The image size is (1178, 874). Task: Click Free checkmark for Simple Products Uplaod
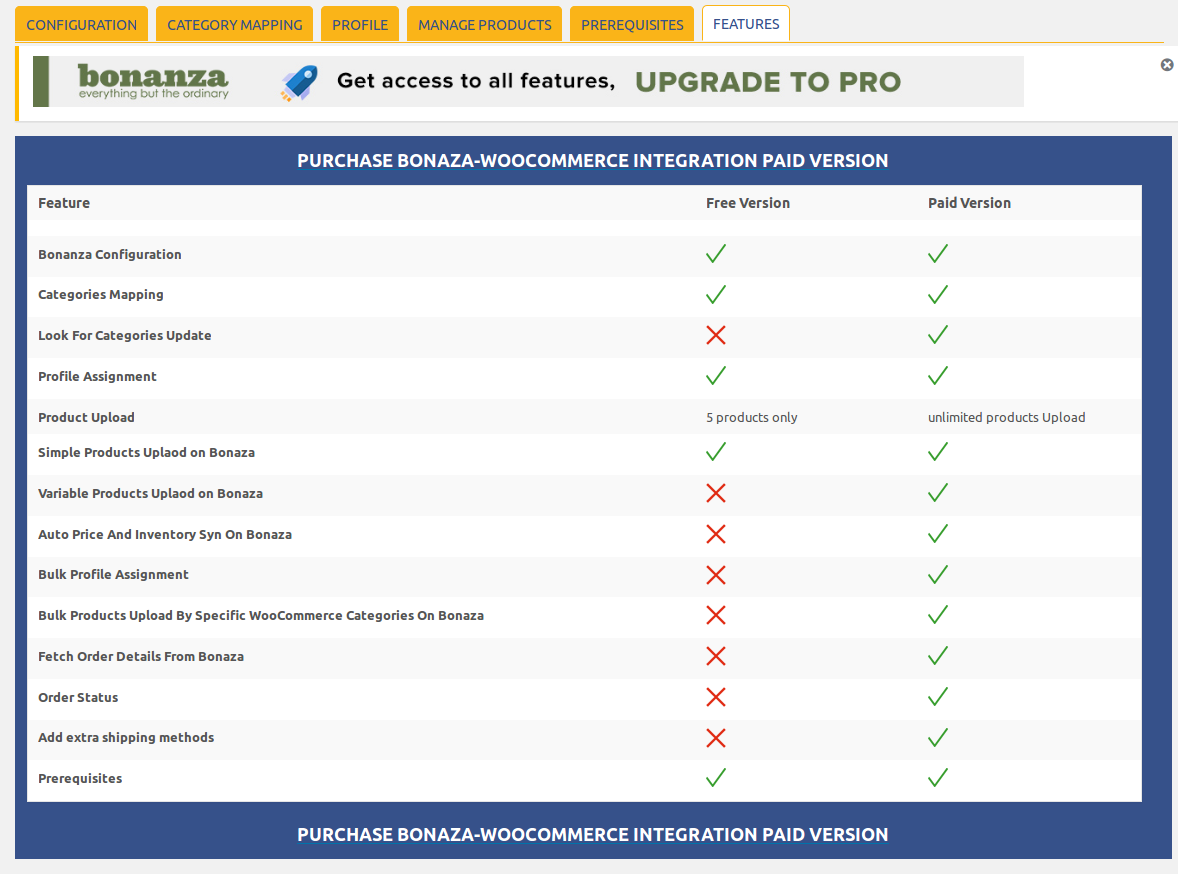tap(716, 452)
